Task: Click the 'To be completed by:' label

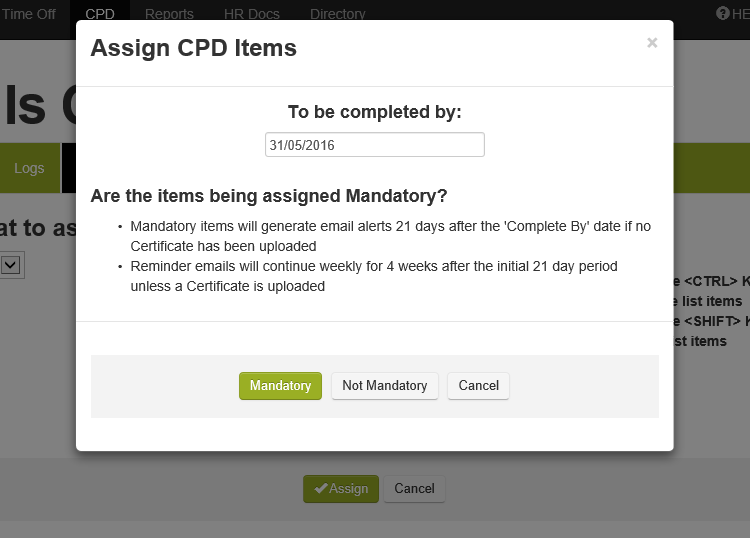Action: pos(374,112)
